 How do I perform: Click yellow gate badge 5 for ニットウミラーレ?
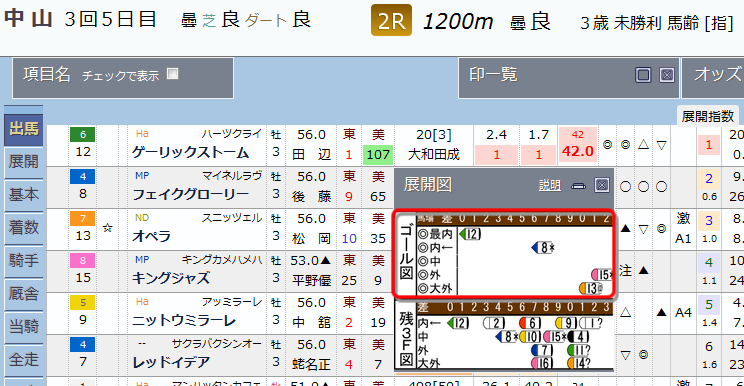click(x=83, y=303)
